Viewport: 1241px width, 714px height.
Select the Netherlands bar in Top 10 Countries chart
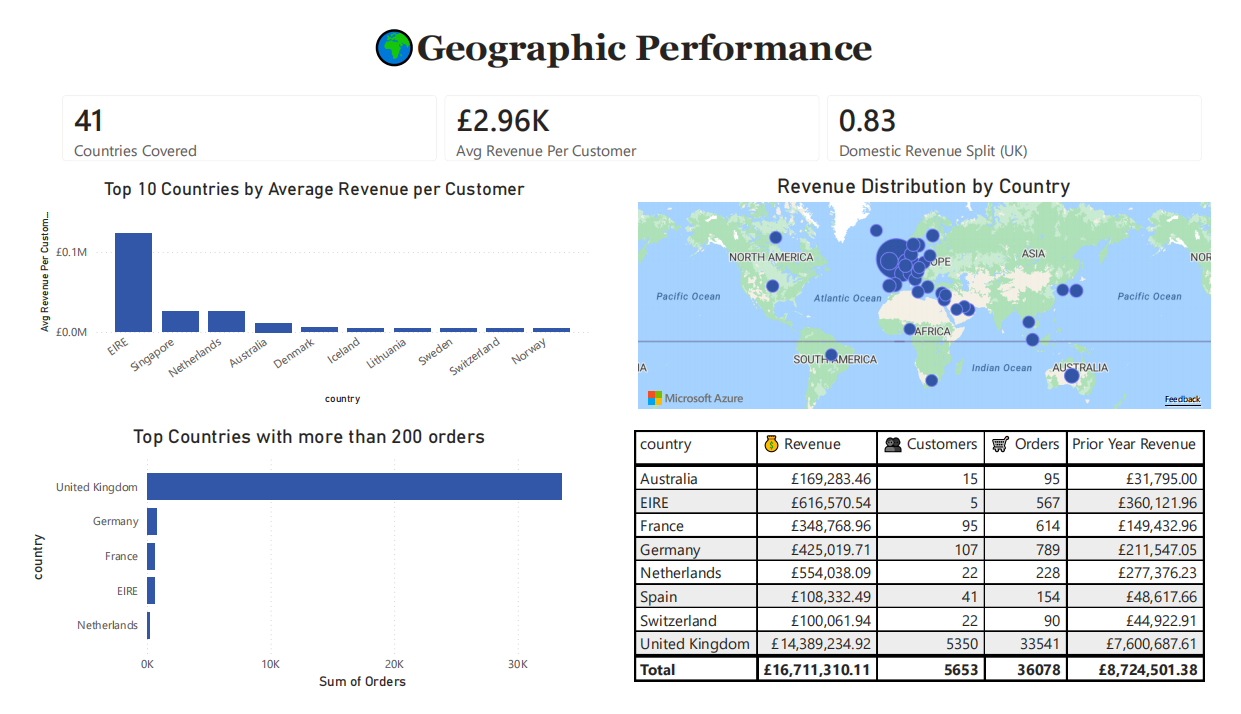(x=226, y=321)
